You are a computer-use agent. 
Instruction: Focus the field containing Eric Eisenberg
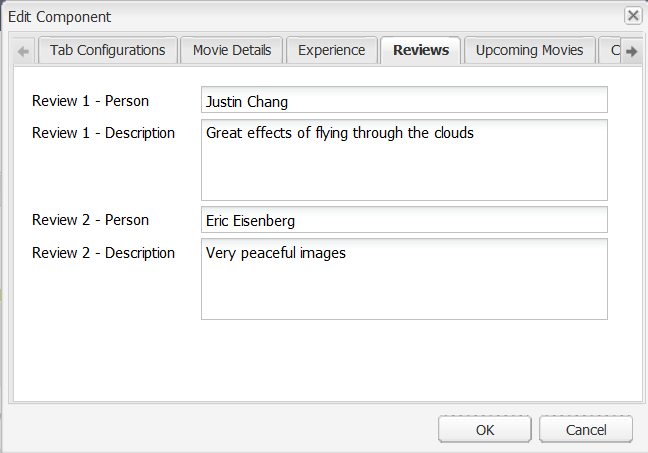click(x=404, y=220)
